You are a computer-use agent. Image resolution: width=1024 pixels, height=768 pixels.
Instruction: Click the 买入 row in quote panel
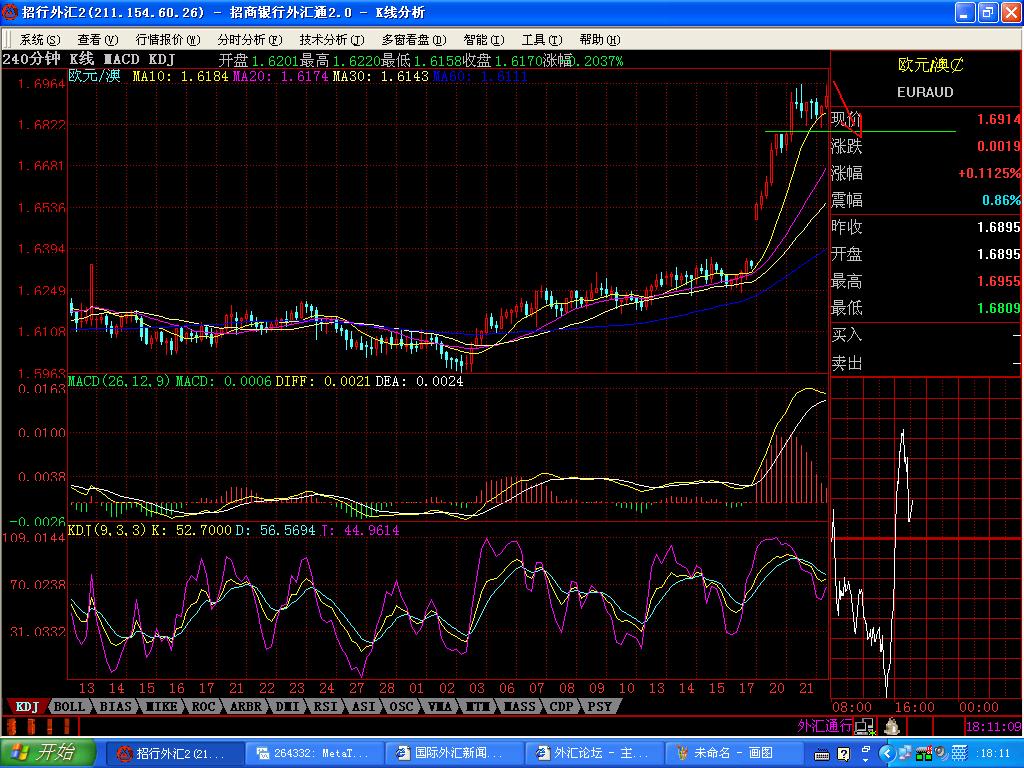pos(925,336)
